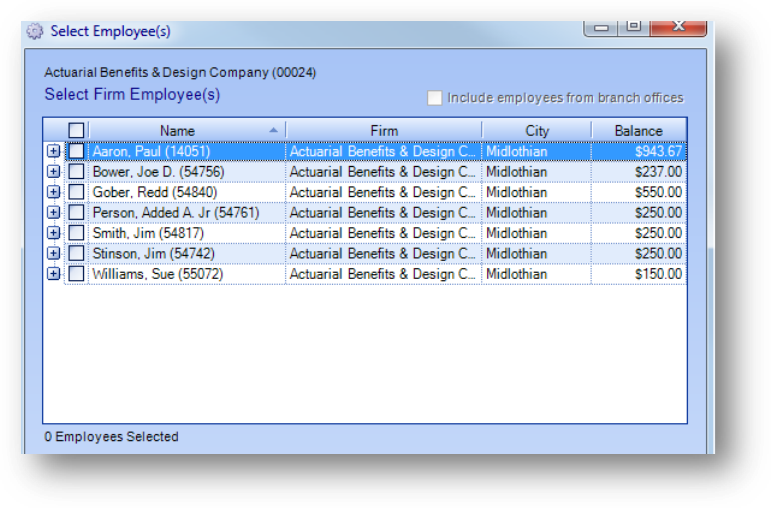Click '0 Employees Selected' status text
771x508 pixels.
[x=111, y=437]
